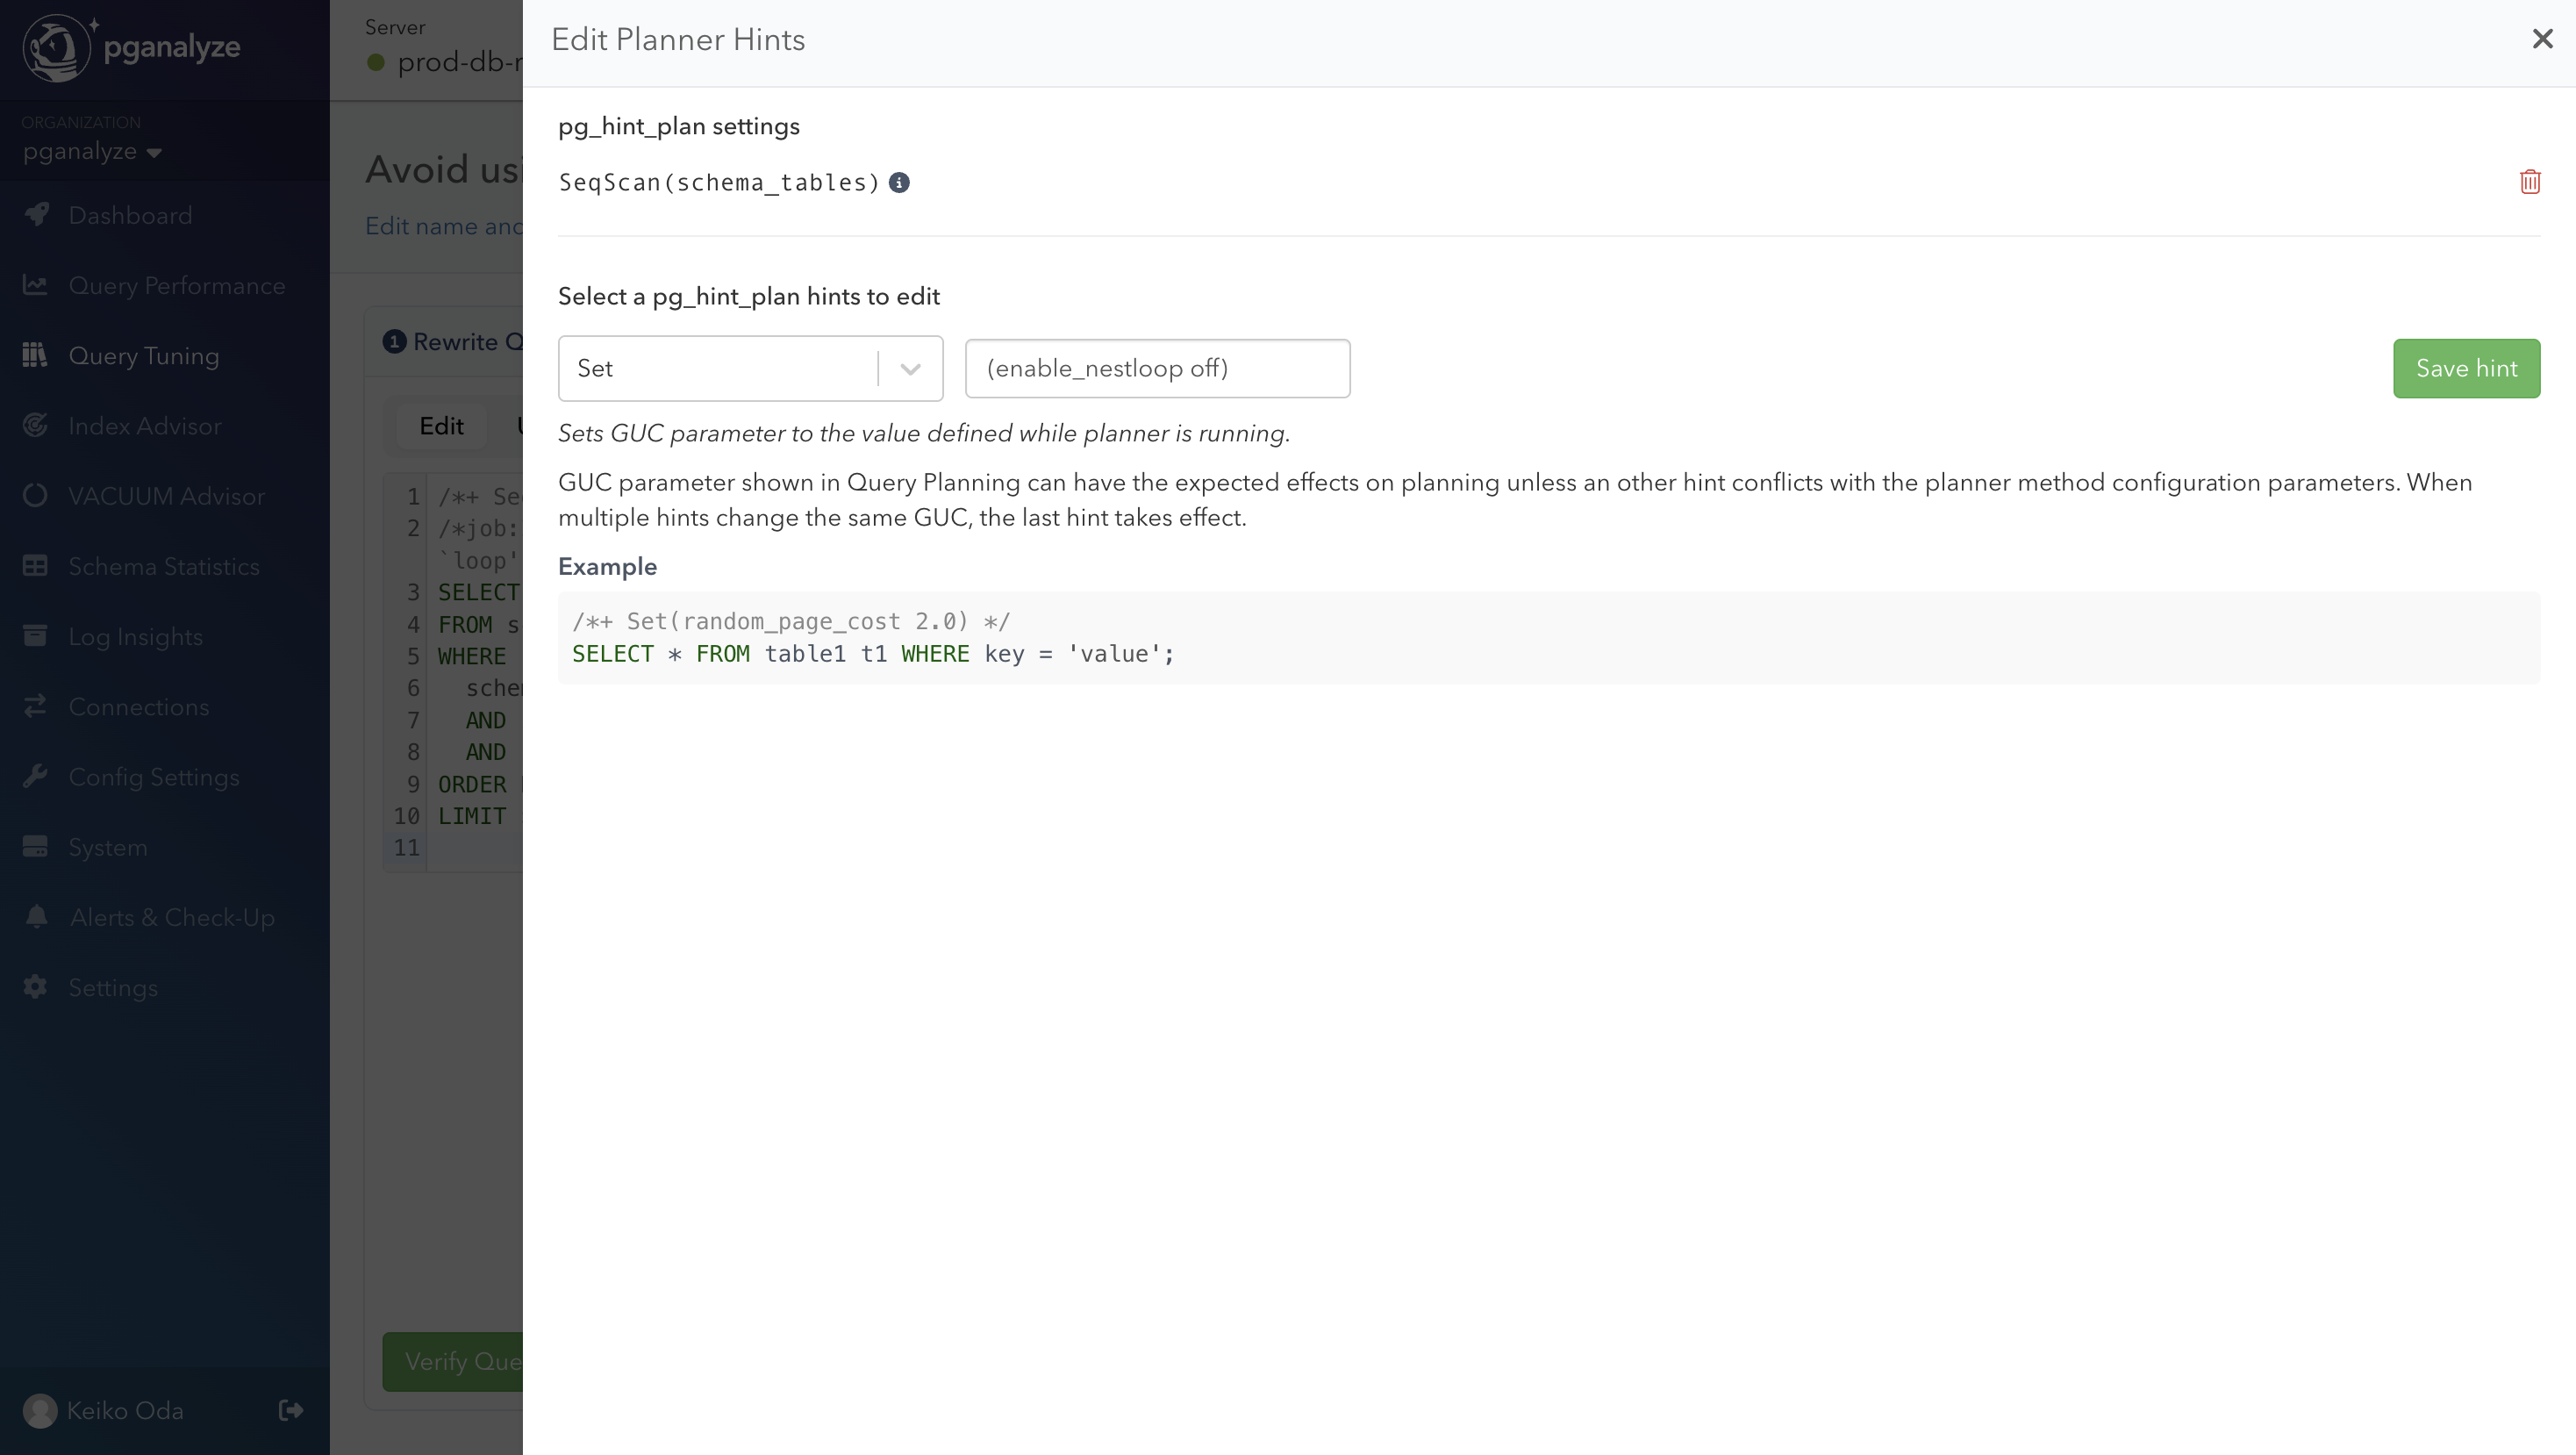Navigate to Alerts & Check-Up
This screenshot has height=1455, width=2576.
tap(172, 917)
